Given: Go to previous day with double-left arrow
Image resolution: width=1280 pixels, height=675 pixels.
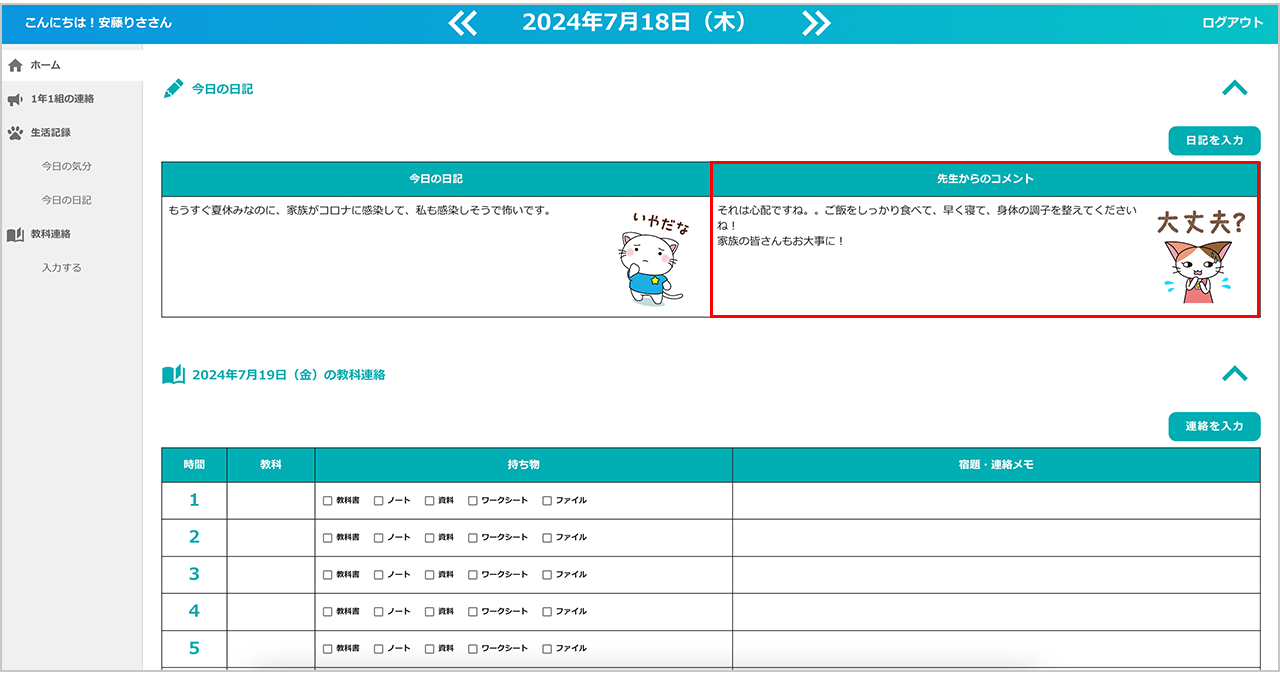Looking at the screenshot, I should pos(463,23).
